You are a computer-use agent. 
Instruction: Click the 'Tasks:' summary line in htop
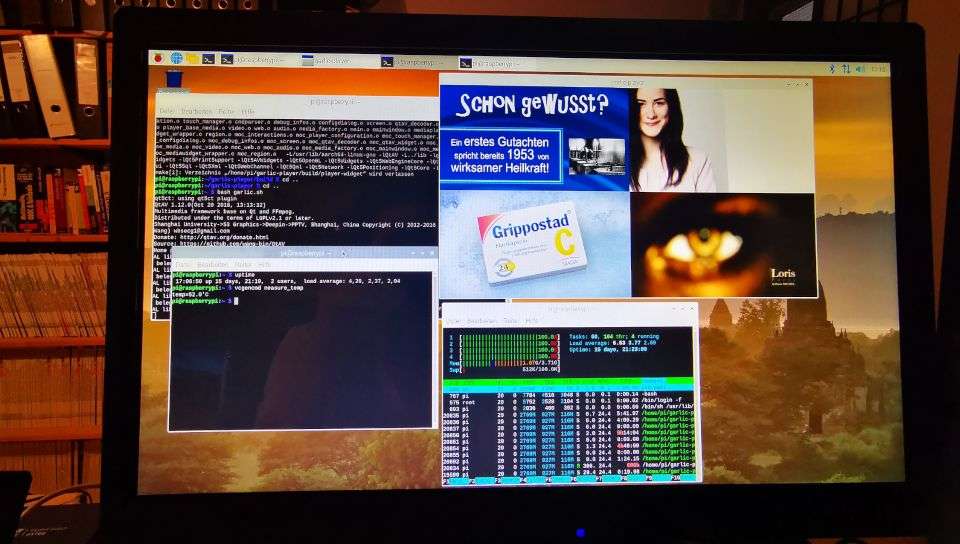(614, 337)
